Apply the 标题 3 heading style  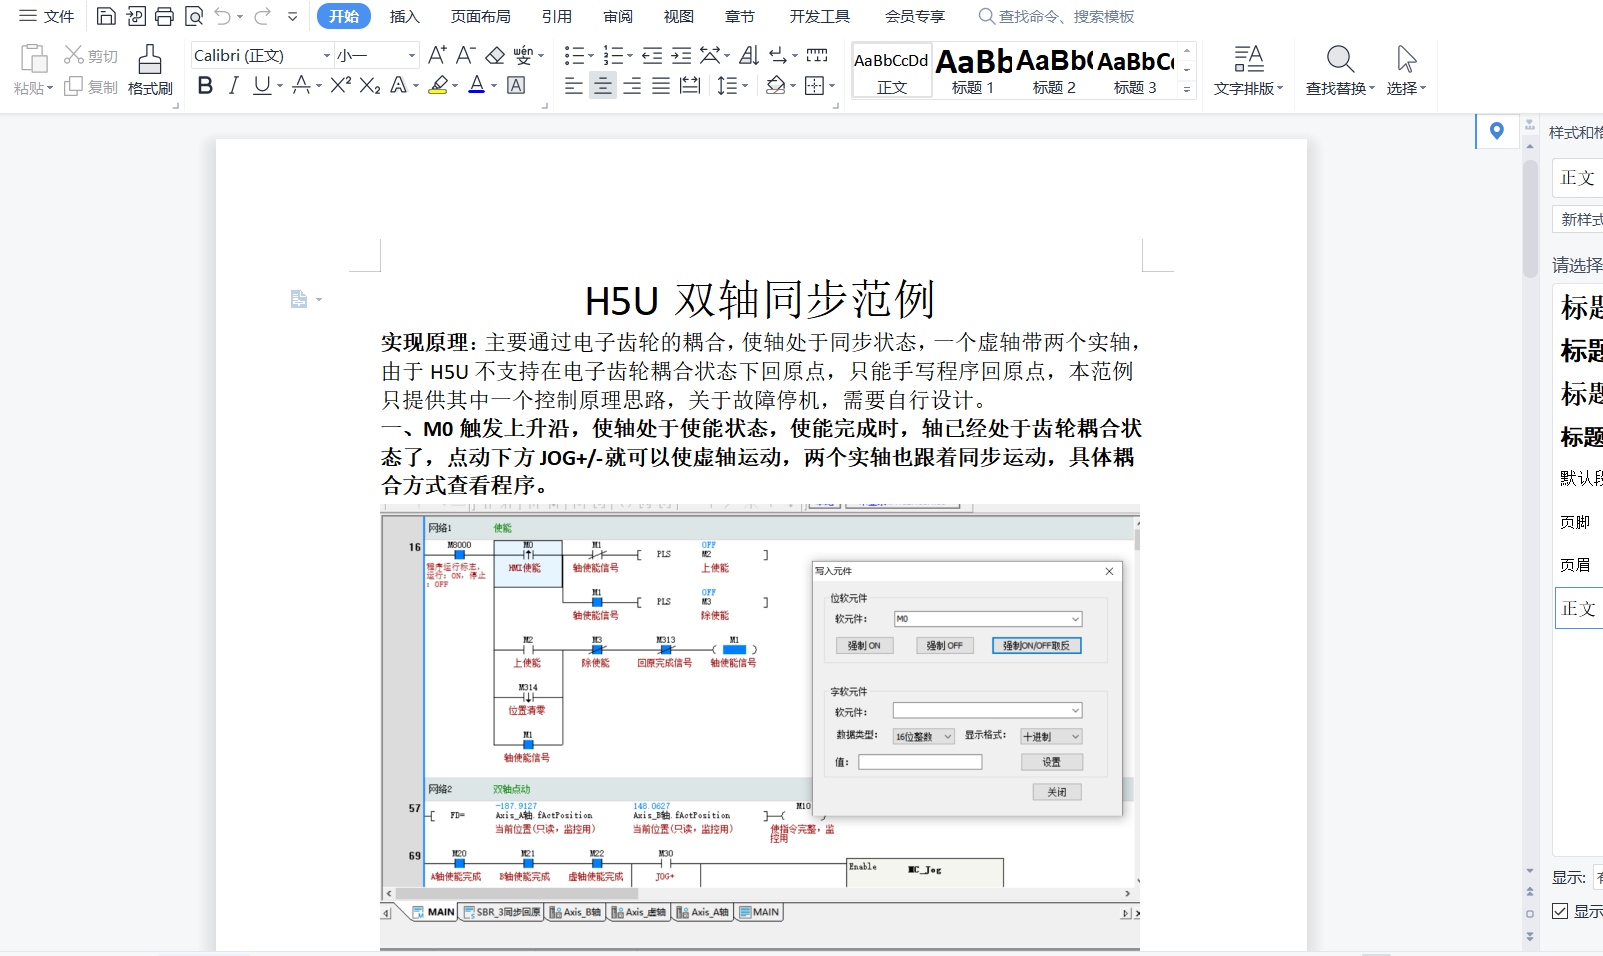[x=1135, y=70]
